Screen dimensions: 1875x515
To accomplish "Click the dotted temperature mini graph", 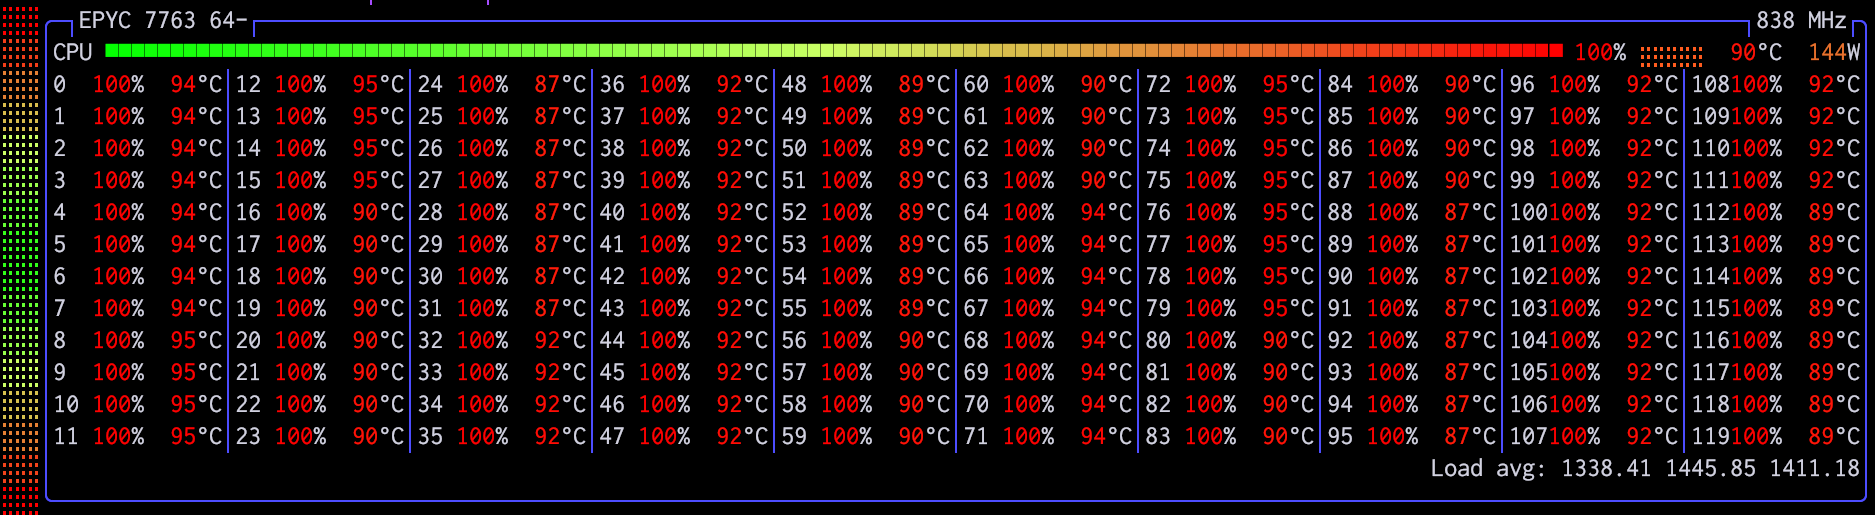I will (x=1671, y=54).
